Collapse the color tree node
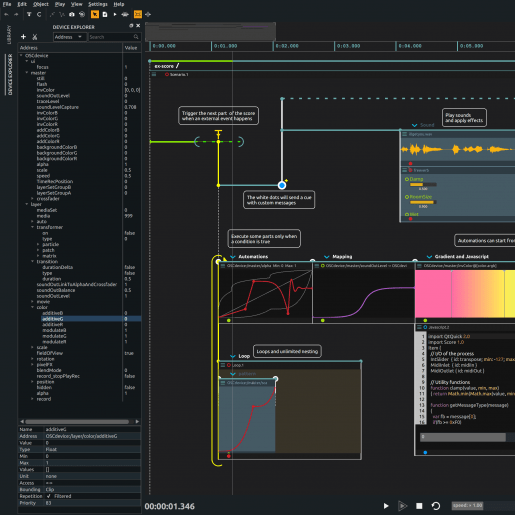515x515 pixels. click(32, 307)
